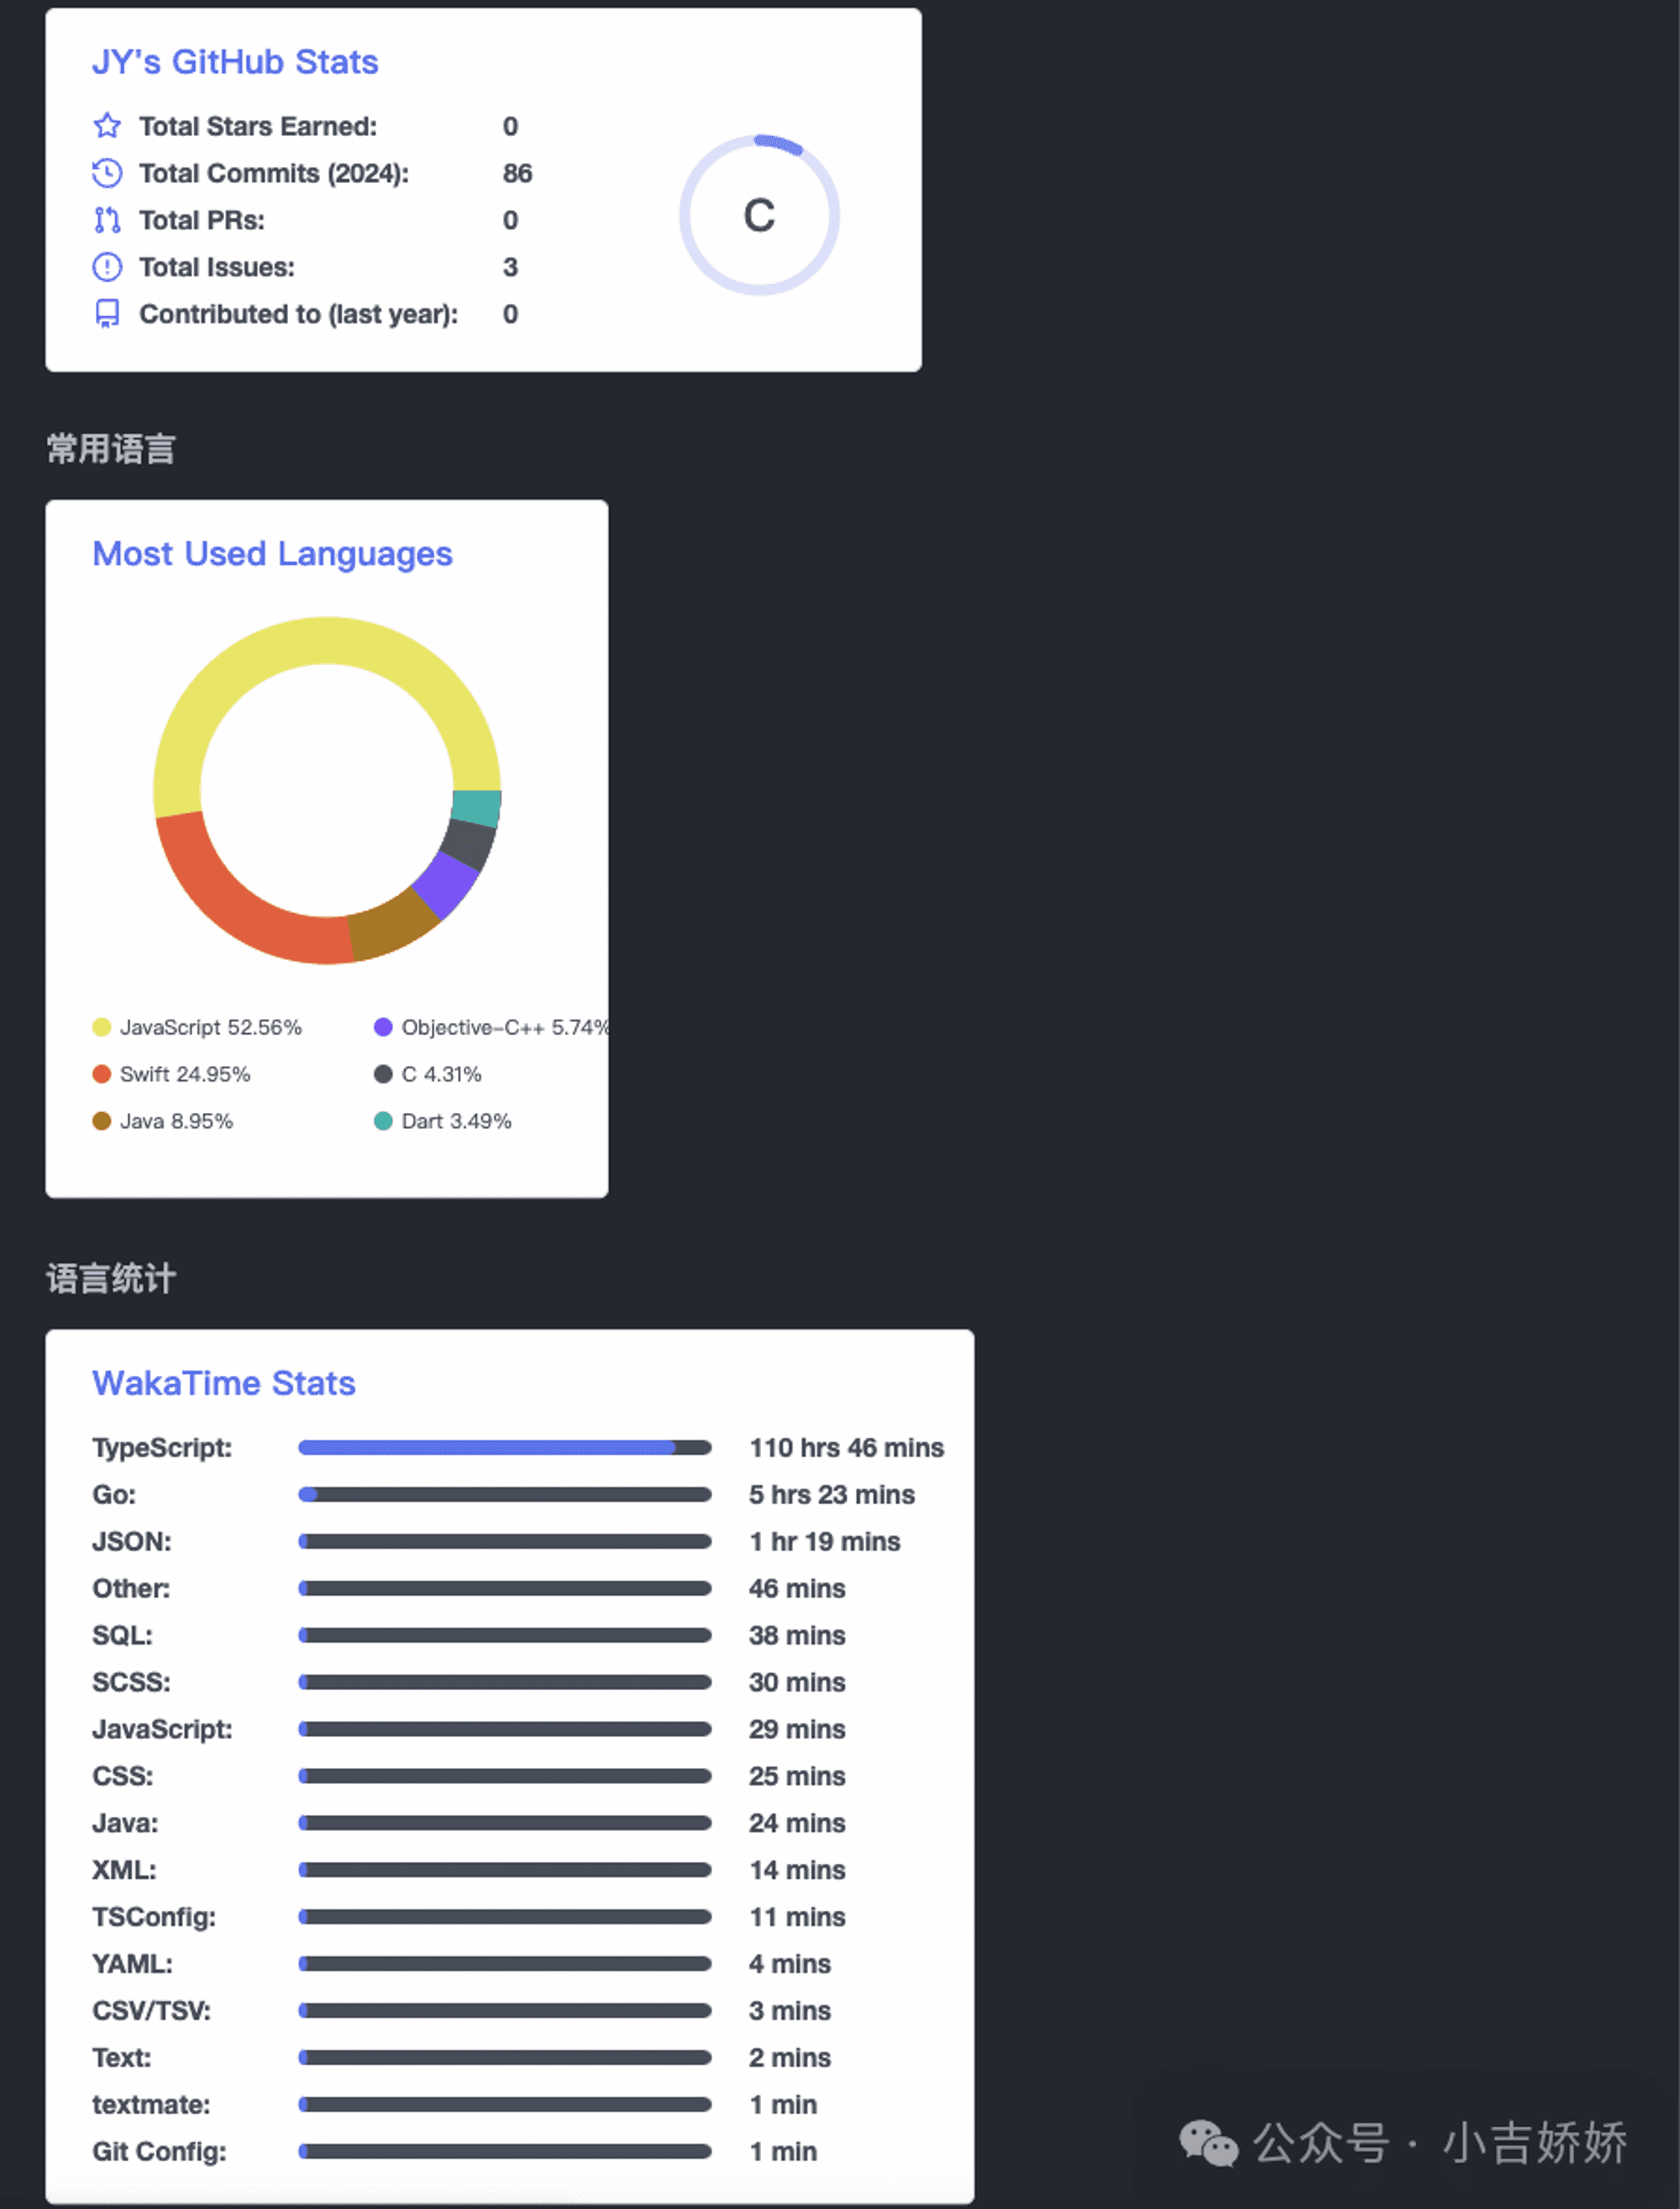The width and height of the screenshot is (1680, 2209).
Task: Click the Most Used Languages title
Action: [272, 554]
